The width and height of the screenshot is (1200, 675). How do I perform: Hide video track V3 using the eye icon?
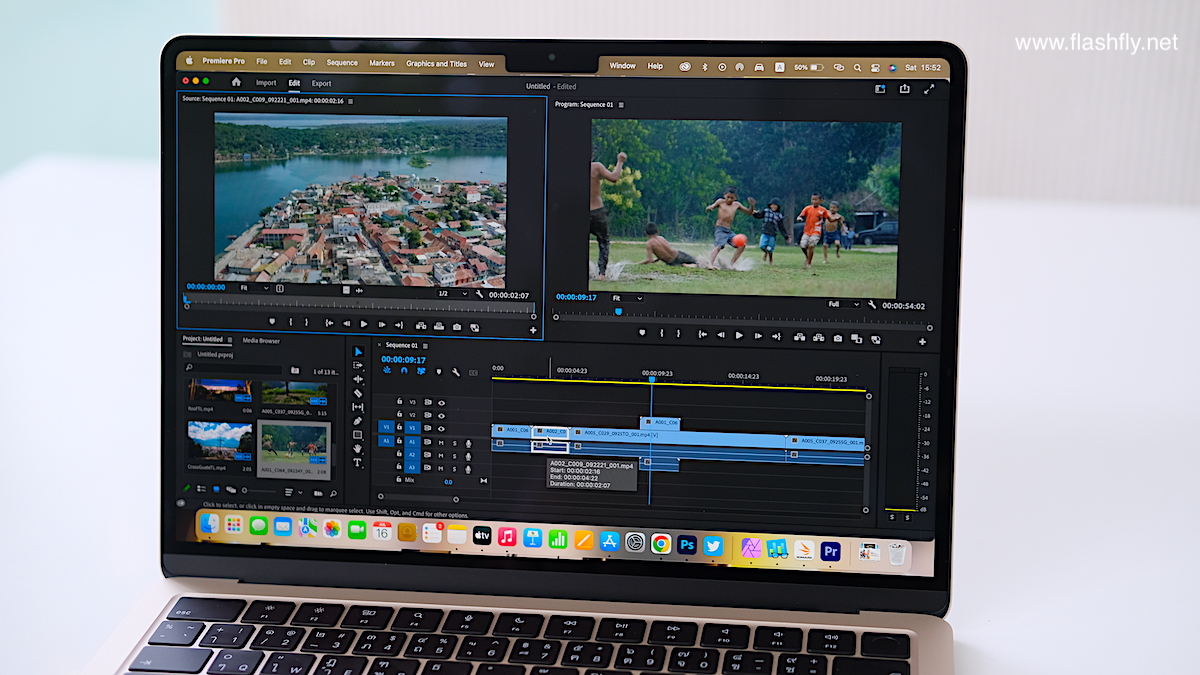coord(441,403)
